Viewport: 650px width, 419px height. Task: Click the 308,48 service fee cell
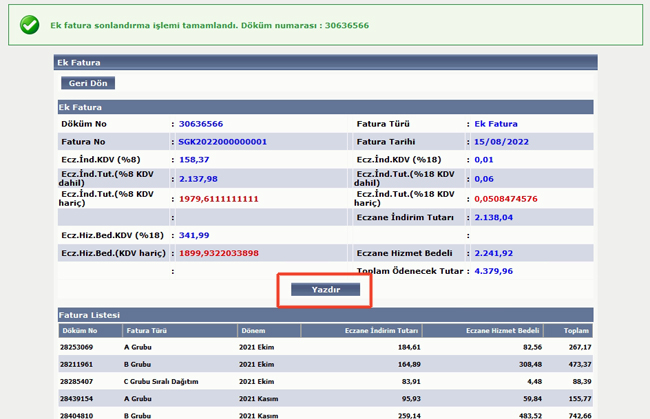click(x=531, y=364)
